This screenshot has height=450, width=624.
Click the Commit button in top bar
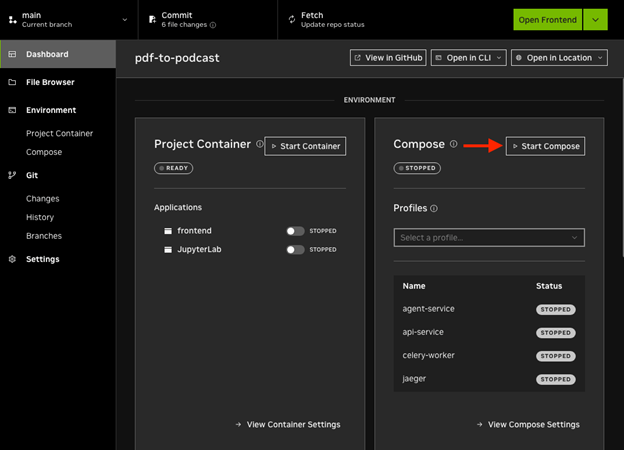point(208,19)
